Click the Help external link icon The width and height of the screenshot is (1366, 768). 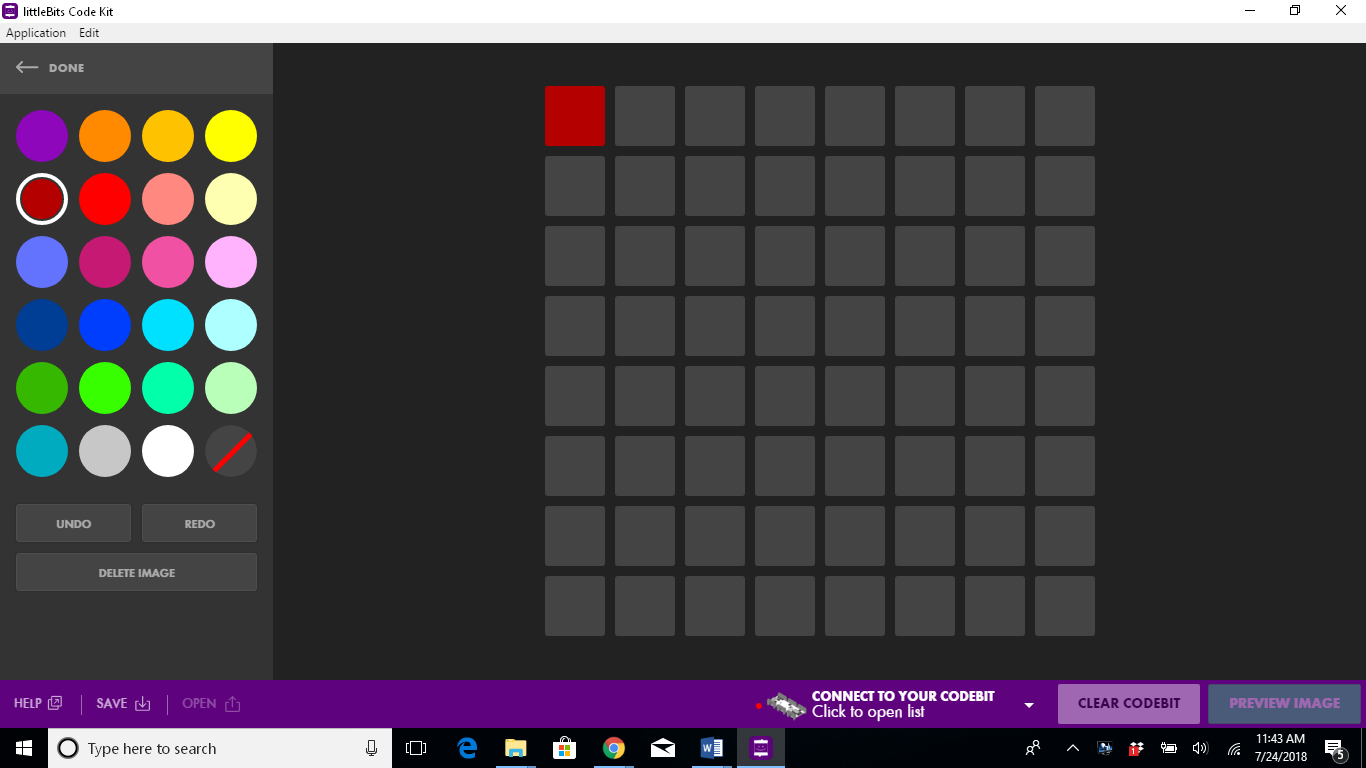click(55, 703)
